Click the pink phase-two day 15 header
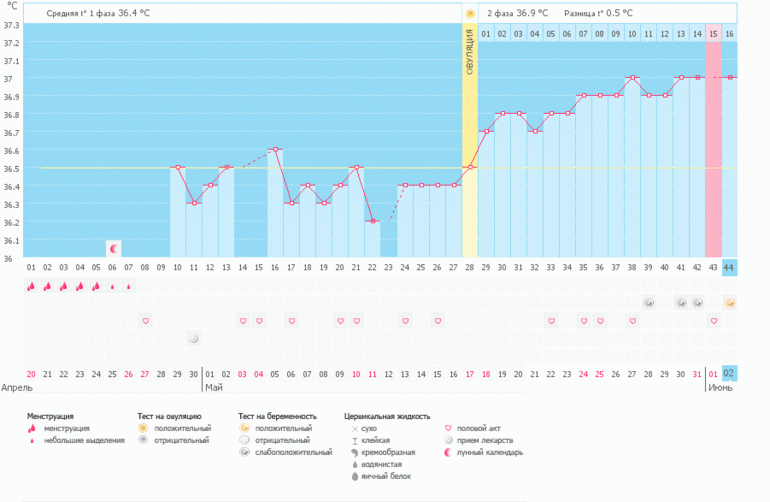 coord(713,34)
